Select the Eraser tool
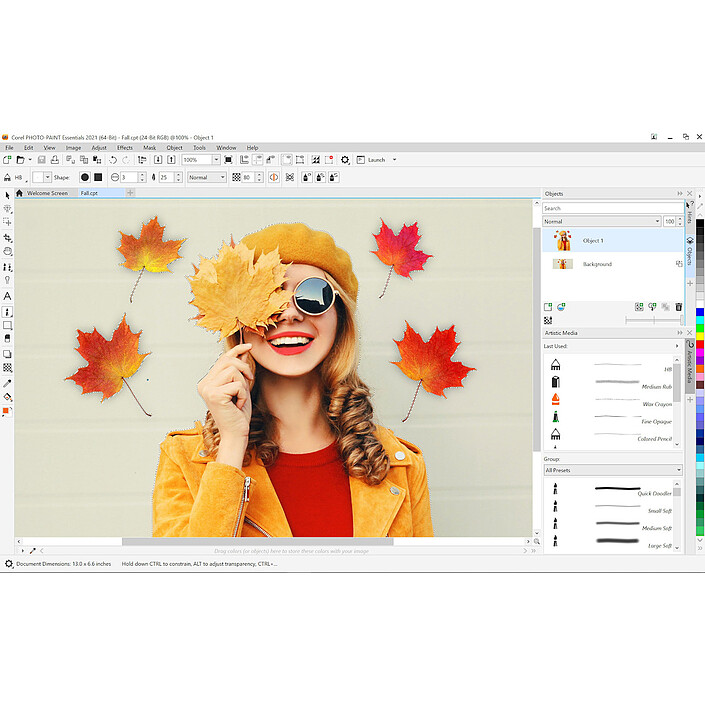 pyautogui.click(x=7, y=339)
